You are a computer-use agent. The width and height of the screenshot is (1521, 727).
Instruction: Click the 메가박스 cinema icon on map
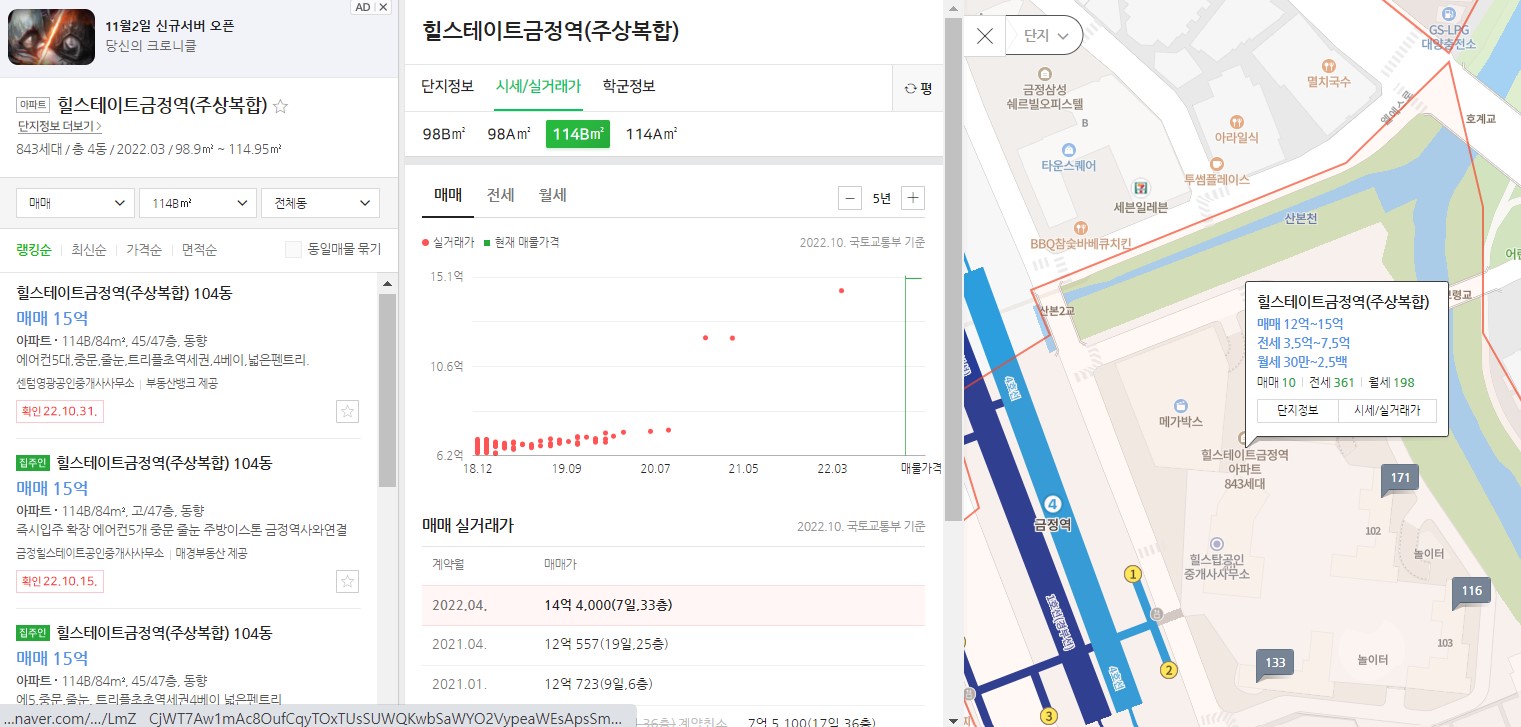click(x=1181, y=405)
